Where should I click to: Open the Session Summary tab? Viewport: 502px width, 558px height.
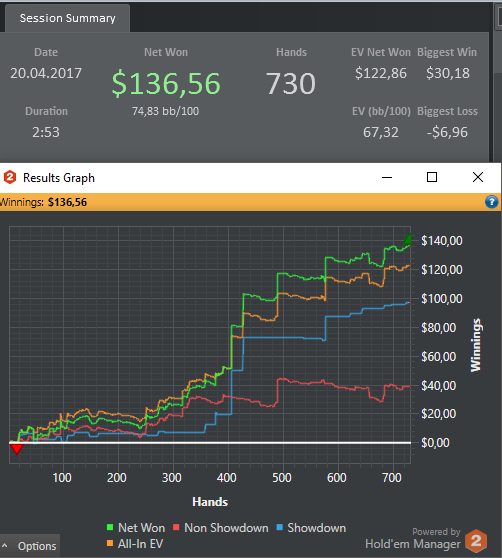[x=68, y=18]
